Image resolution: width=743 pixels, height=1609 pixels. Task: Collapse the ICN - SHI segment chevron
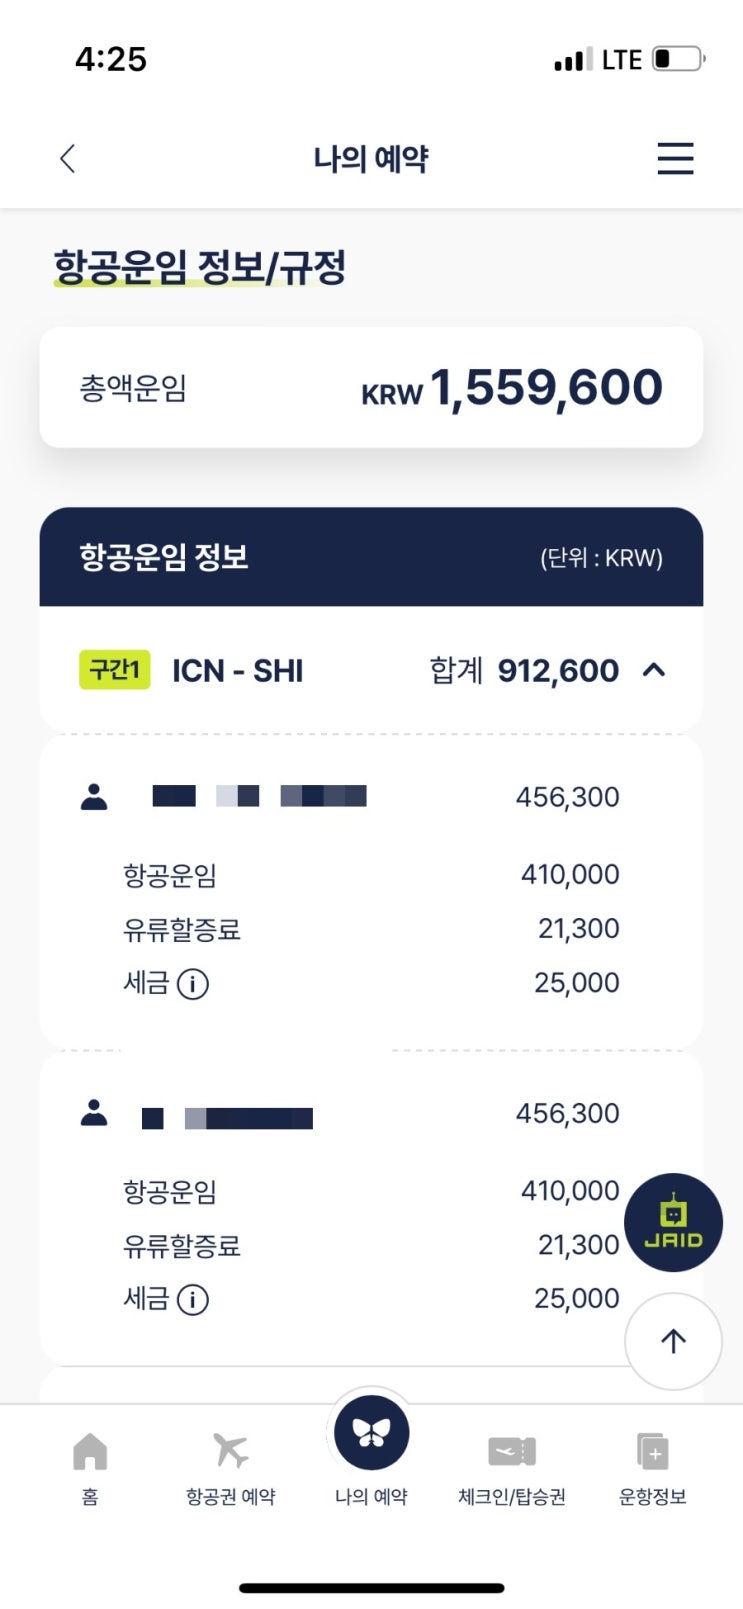pos(654,670)
